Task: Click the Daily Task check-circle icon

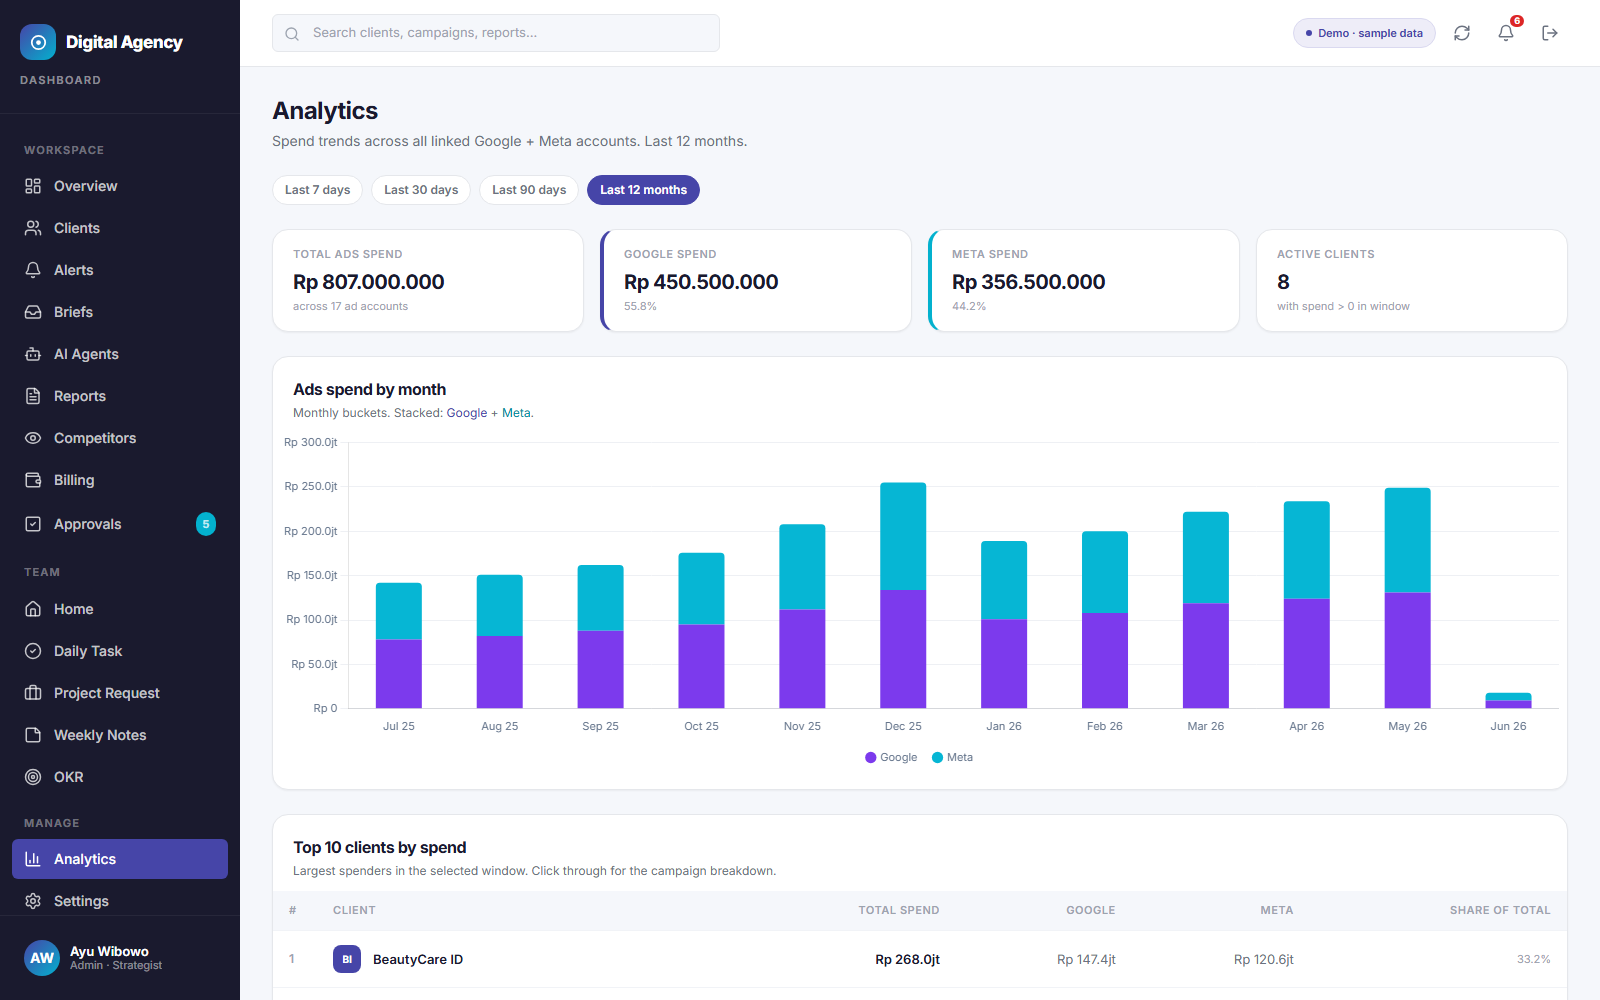Action: (33, 651)
